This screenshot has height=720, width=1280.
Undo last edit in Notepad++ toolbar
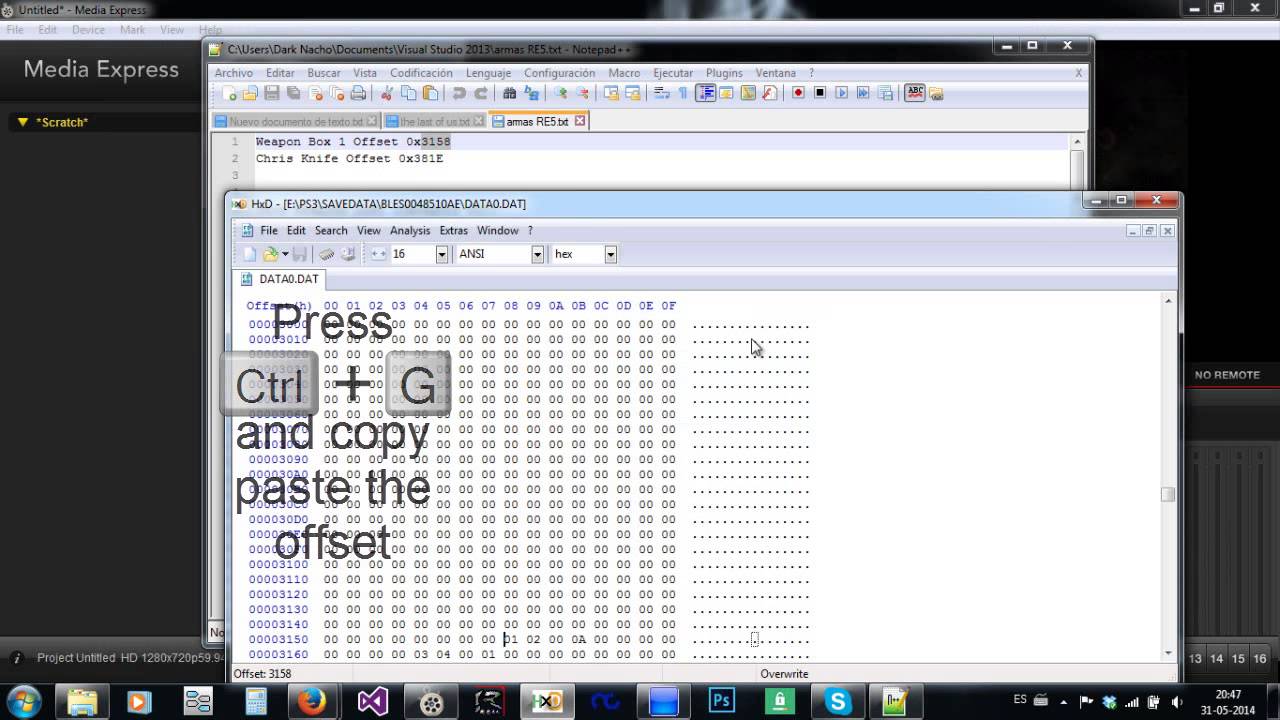(459, 93)
